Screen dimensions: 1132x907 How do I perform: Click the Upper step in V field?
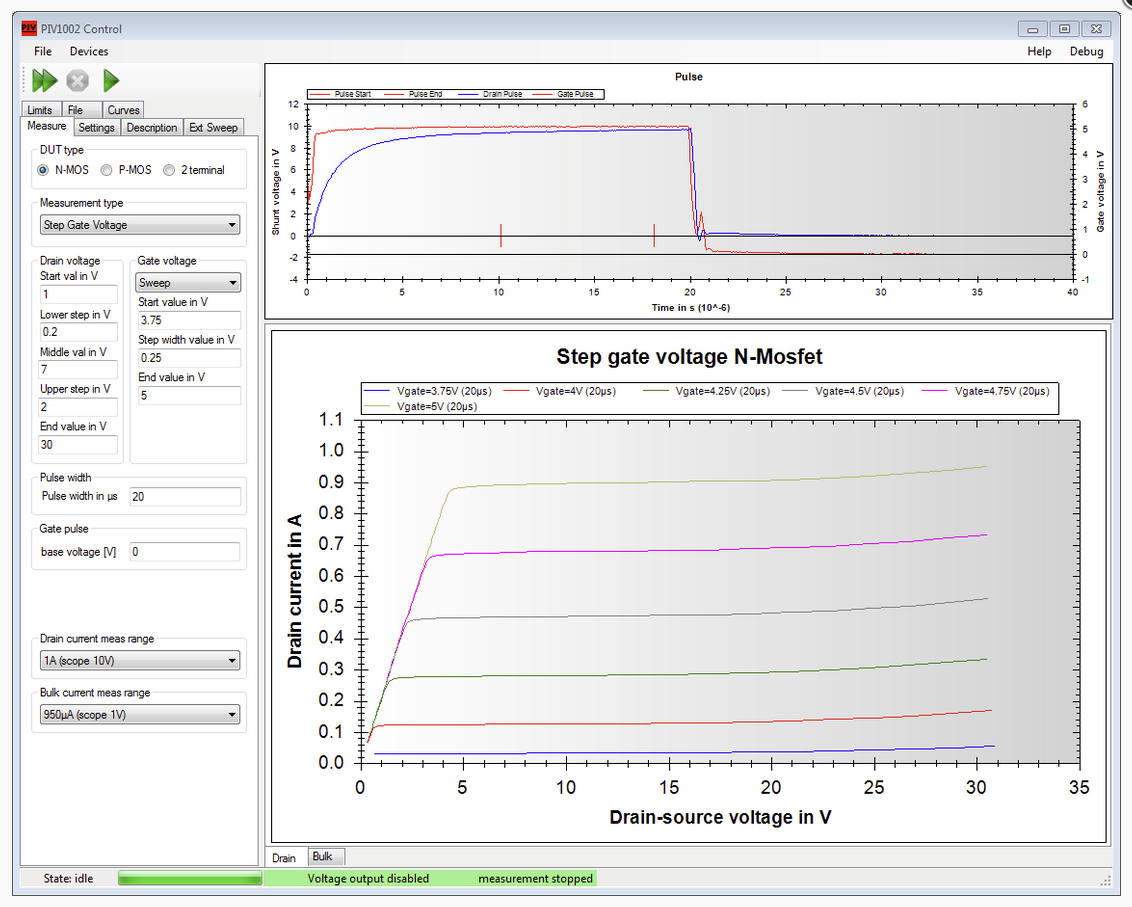click(78, 407)
